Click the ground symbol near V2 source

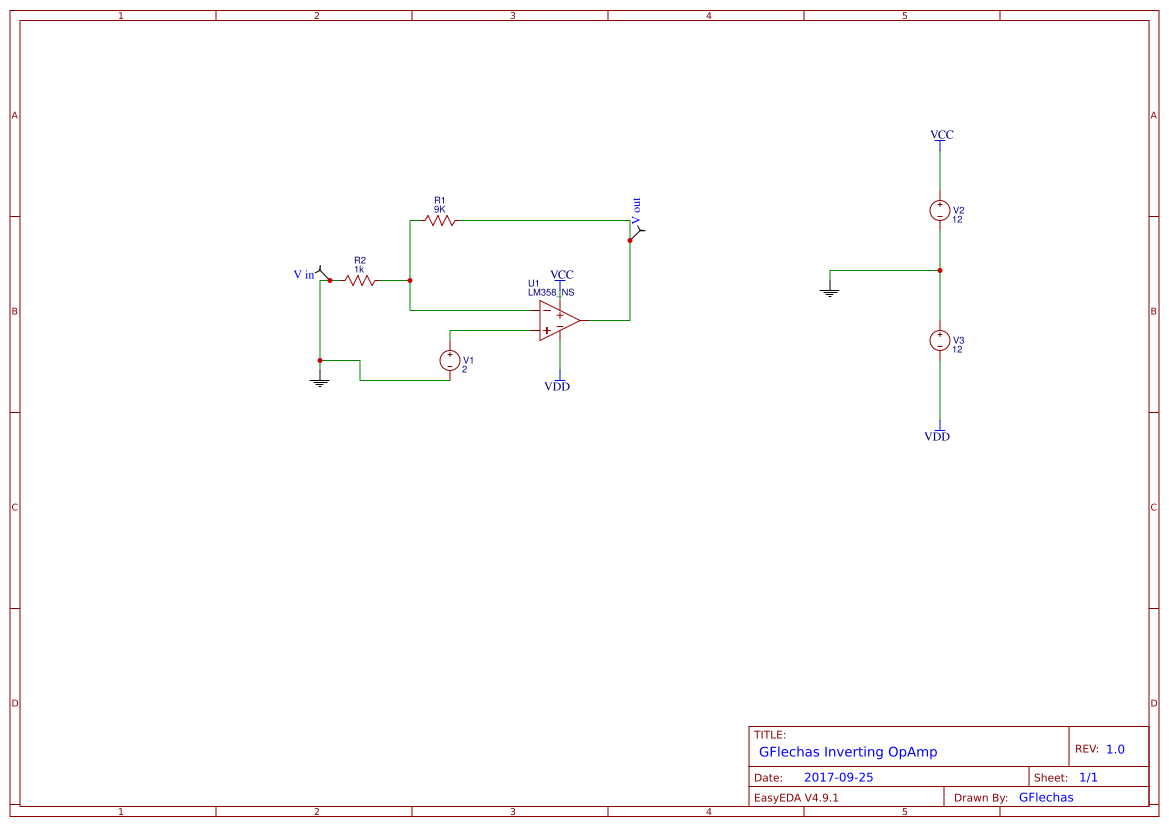829,290
